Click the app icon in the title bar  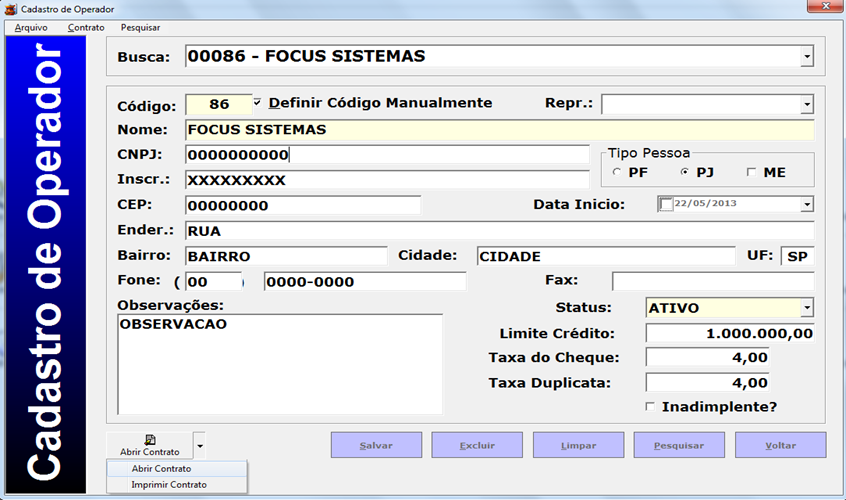[10, 9]
